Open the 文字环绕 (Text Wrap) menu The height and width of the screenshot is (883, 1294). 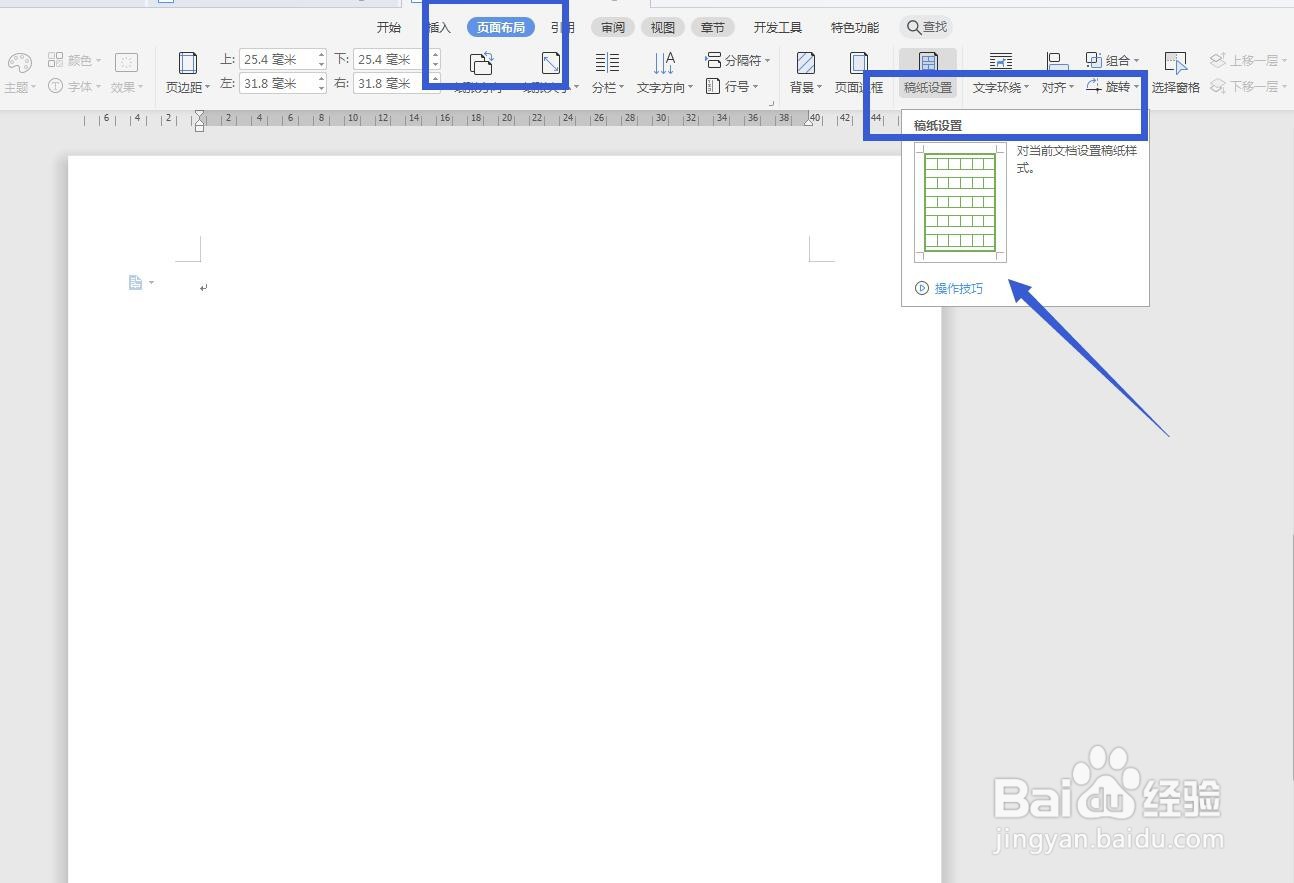[x=1001, y=73]
